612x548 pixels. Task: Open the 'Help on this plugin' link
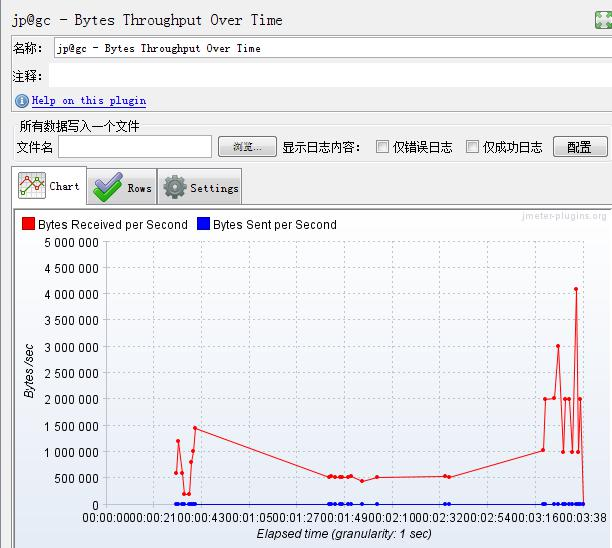88,101
